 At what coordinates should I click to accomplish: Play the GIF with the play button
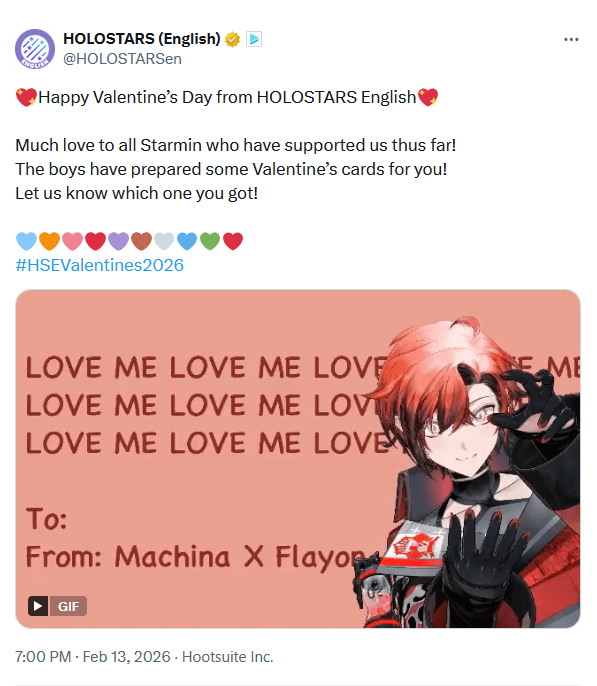point(38,606)
